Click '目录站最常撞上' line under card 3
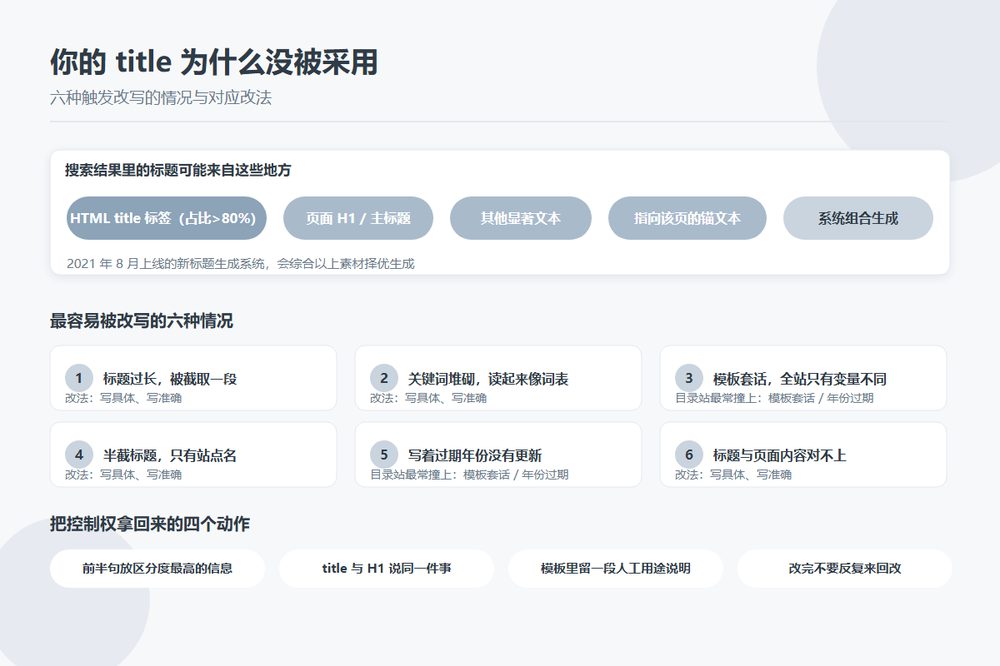Viewport: 1000px width, 666px height. [774, 398]
